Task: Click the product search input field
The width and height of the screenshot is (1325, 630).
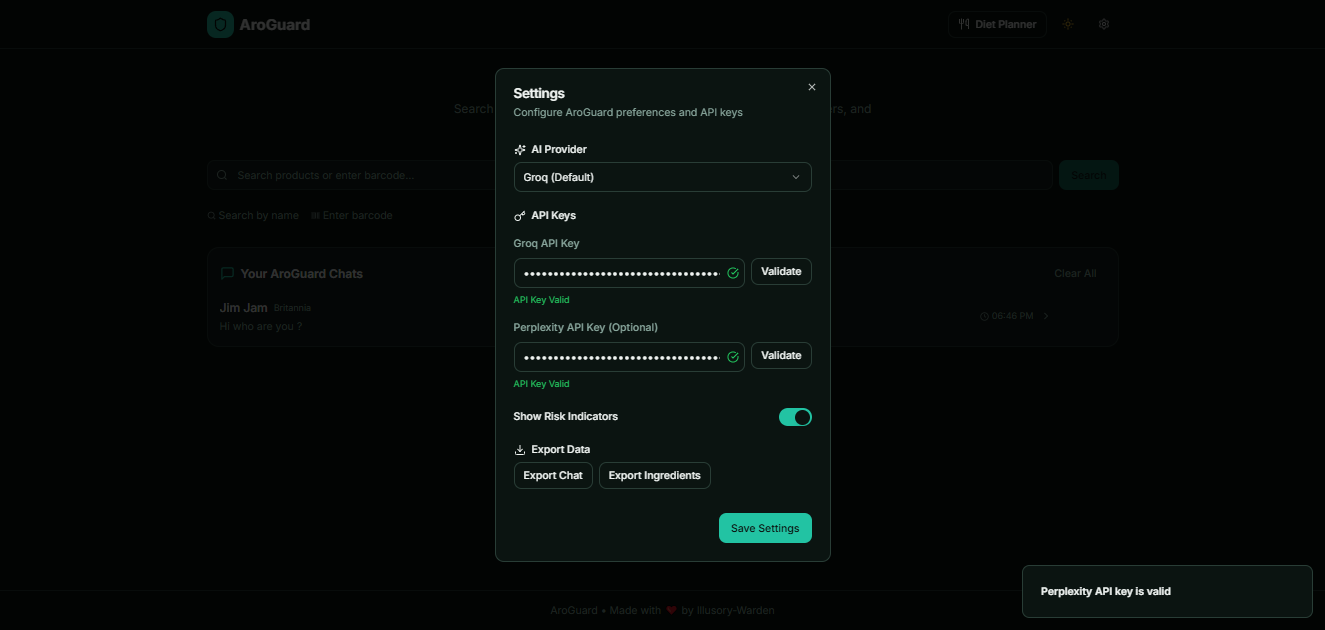Action: (350, 174)
